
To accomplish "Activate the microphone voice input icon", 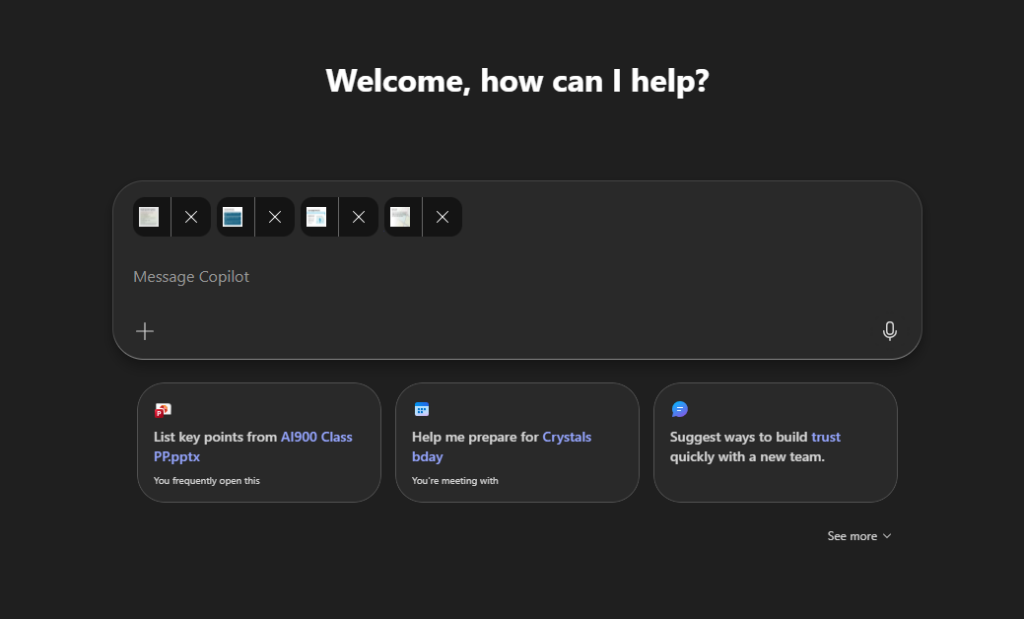I will [x=890, y=330].
